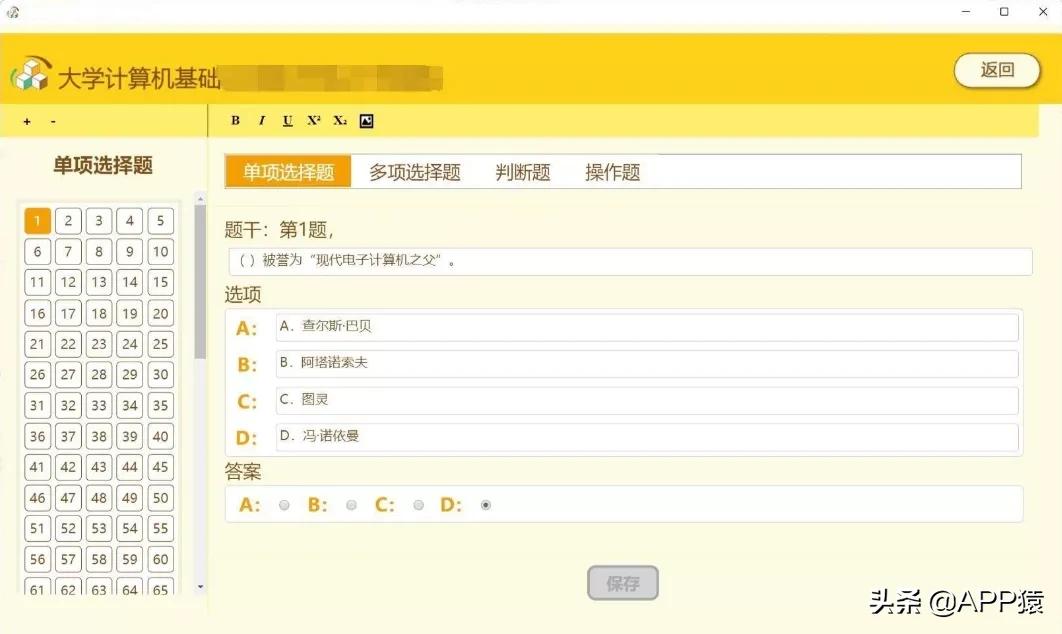Go to question number 27
Screen dimensions: 1062x634
pos(68,375)
